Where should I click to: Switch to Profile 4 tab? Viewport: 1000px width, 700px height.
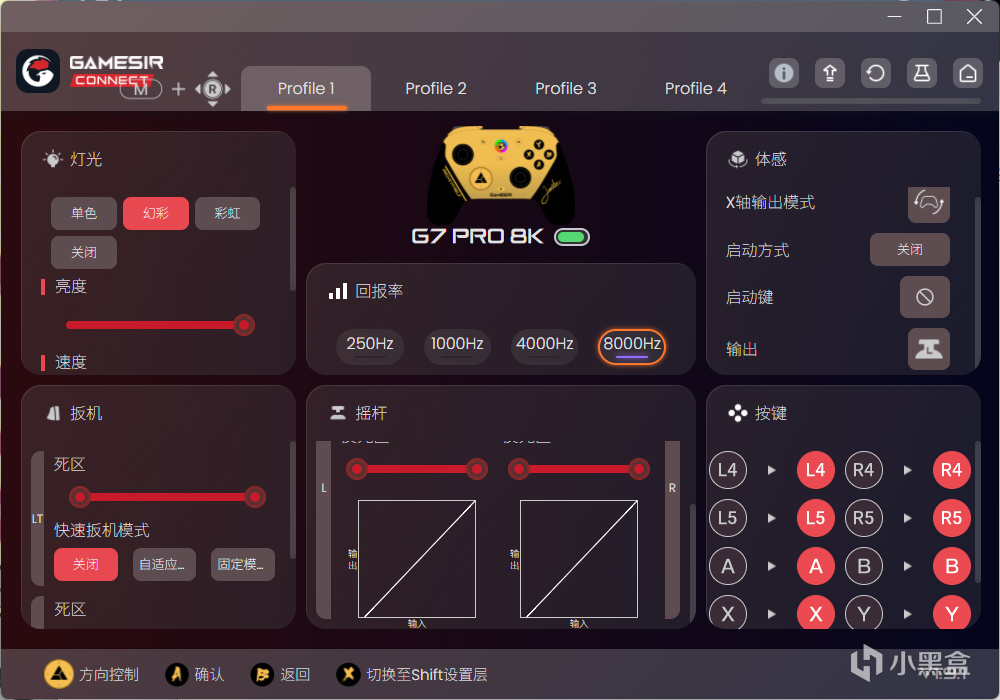click(696, 89)
